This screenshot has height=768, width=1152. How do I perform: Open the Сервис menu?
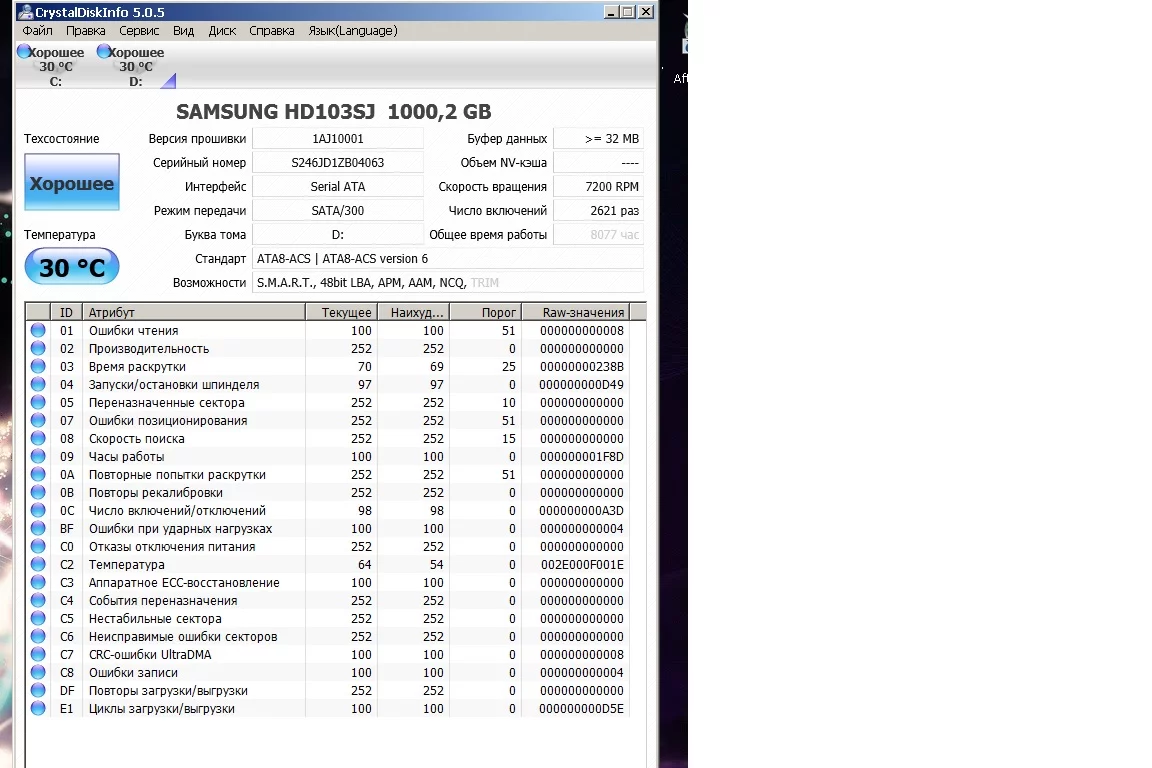click(139, 31)
